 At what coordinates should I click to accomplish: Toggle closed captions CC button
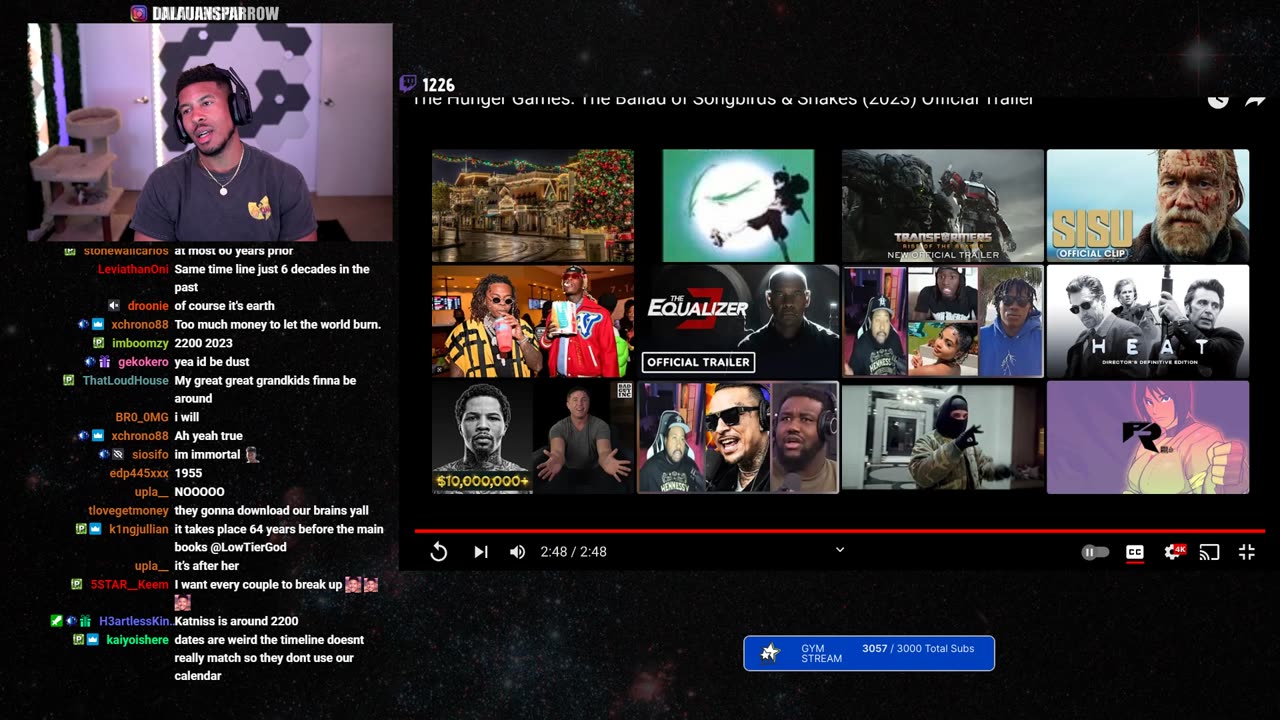pyautogui.click(x=1135, y=552)
